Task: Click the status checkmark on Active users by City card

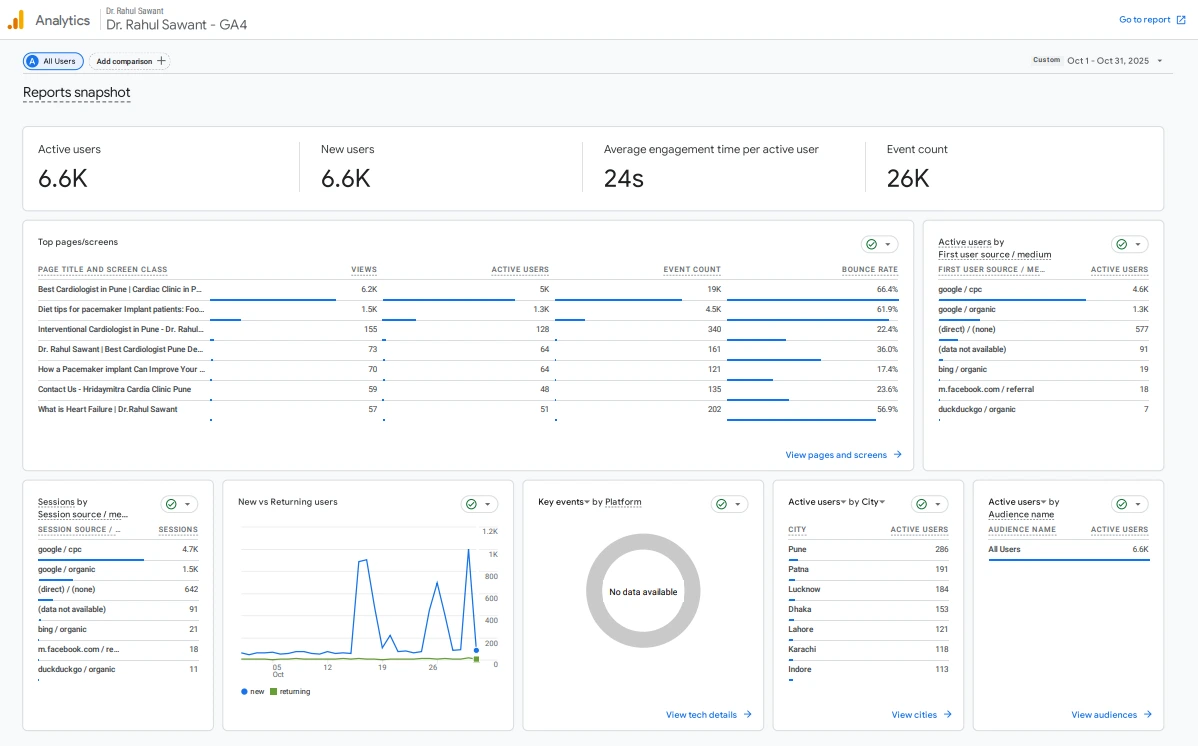Action: click(x=922, y=504)
